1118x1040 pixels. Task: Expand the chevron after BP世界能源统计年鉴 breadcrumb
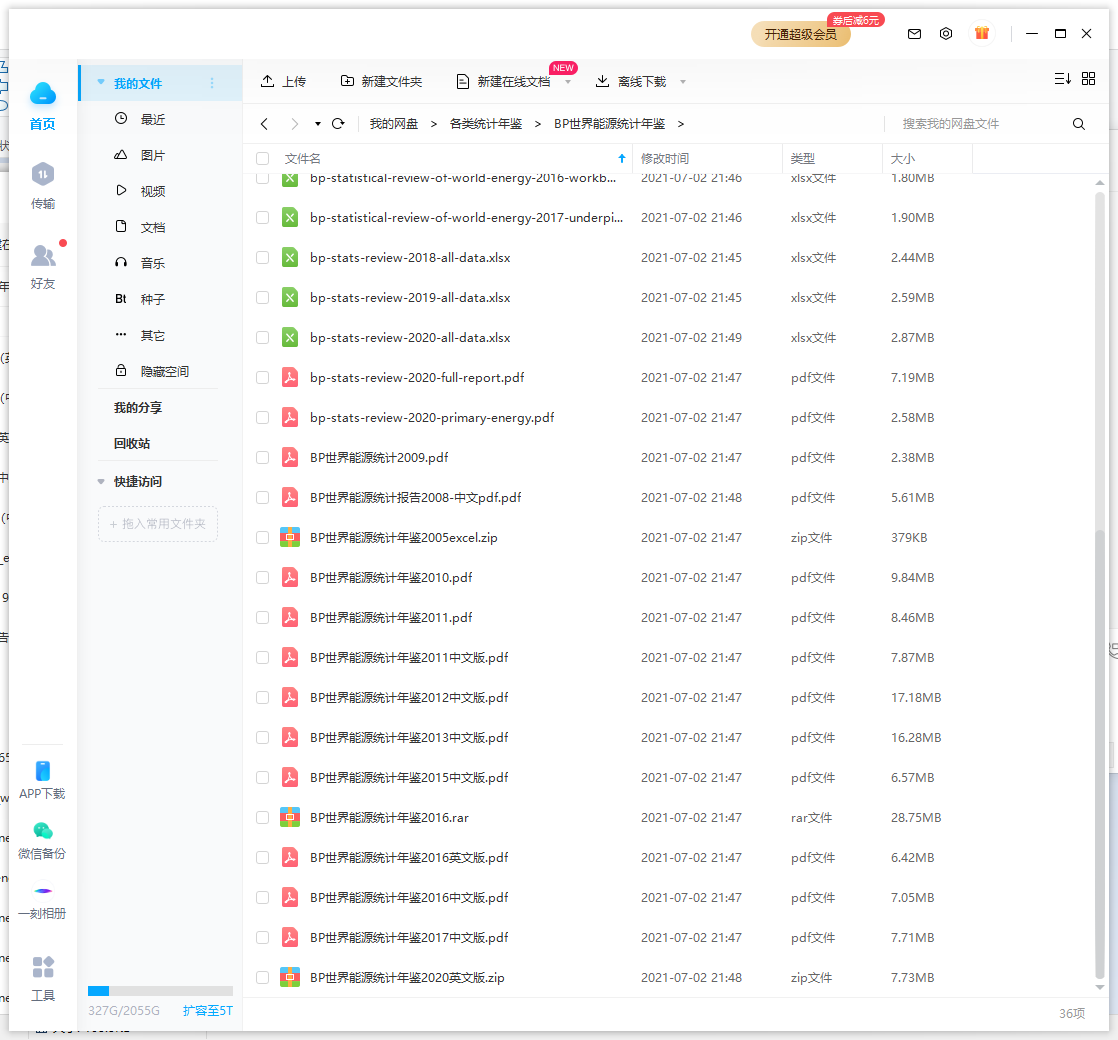[x=681, y=124]
